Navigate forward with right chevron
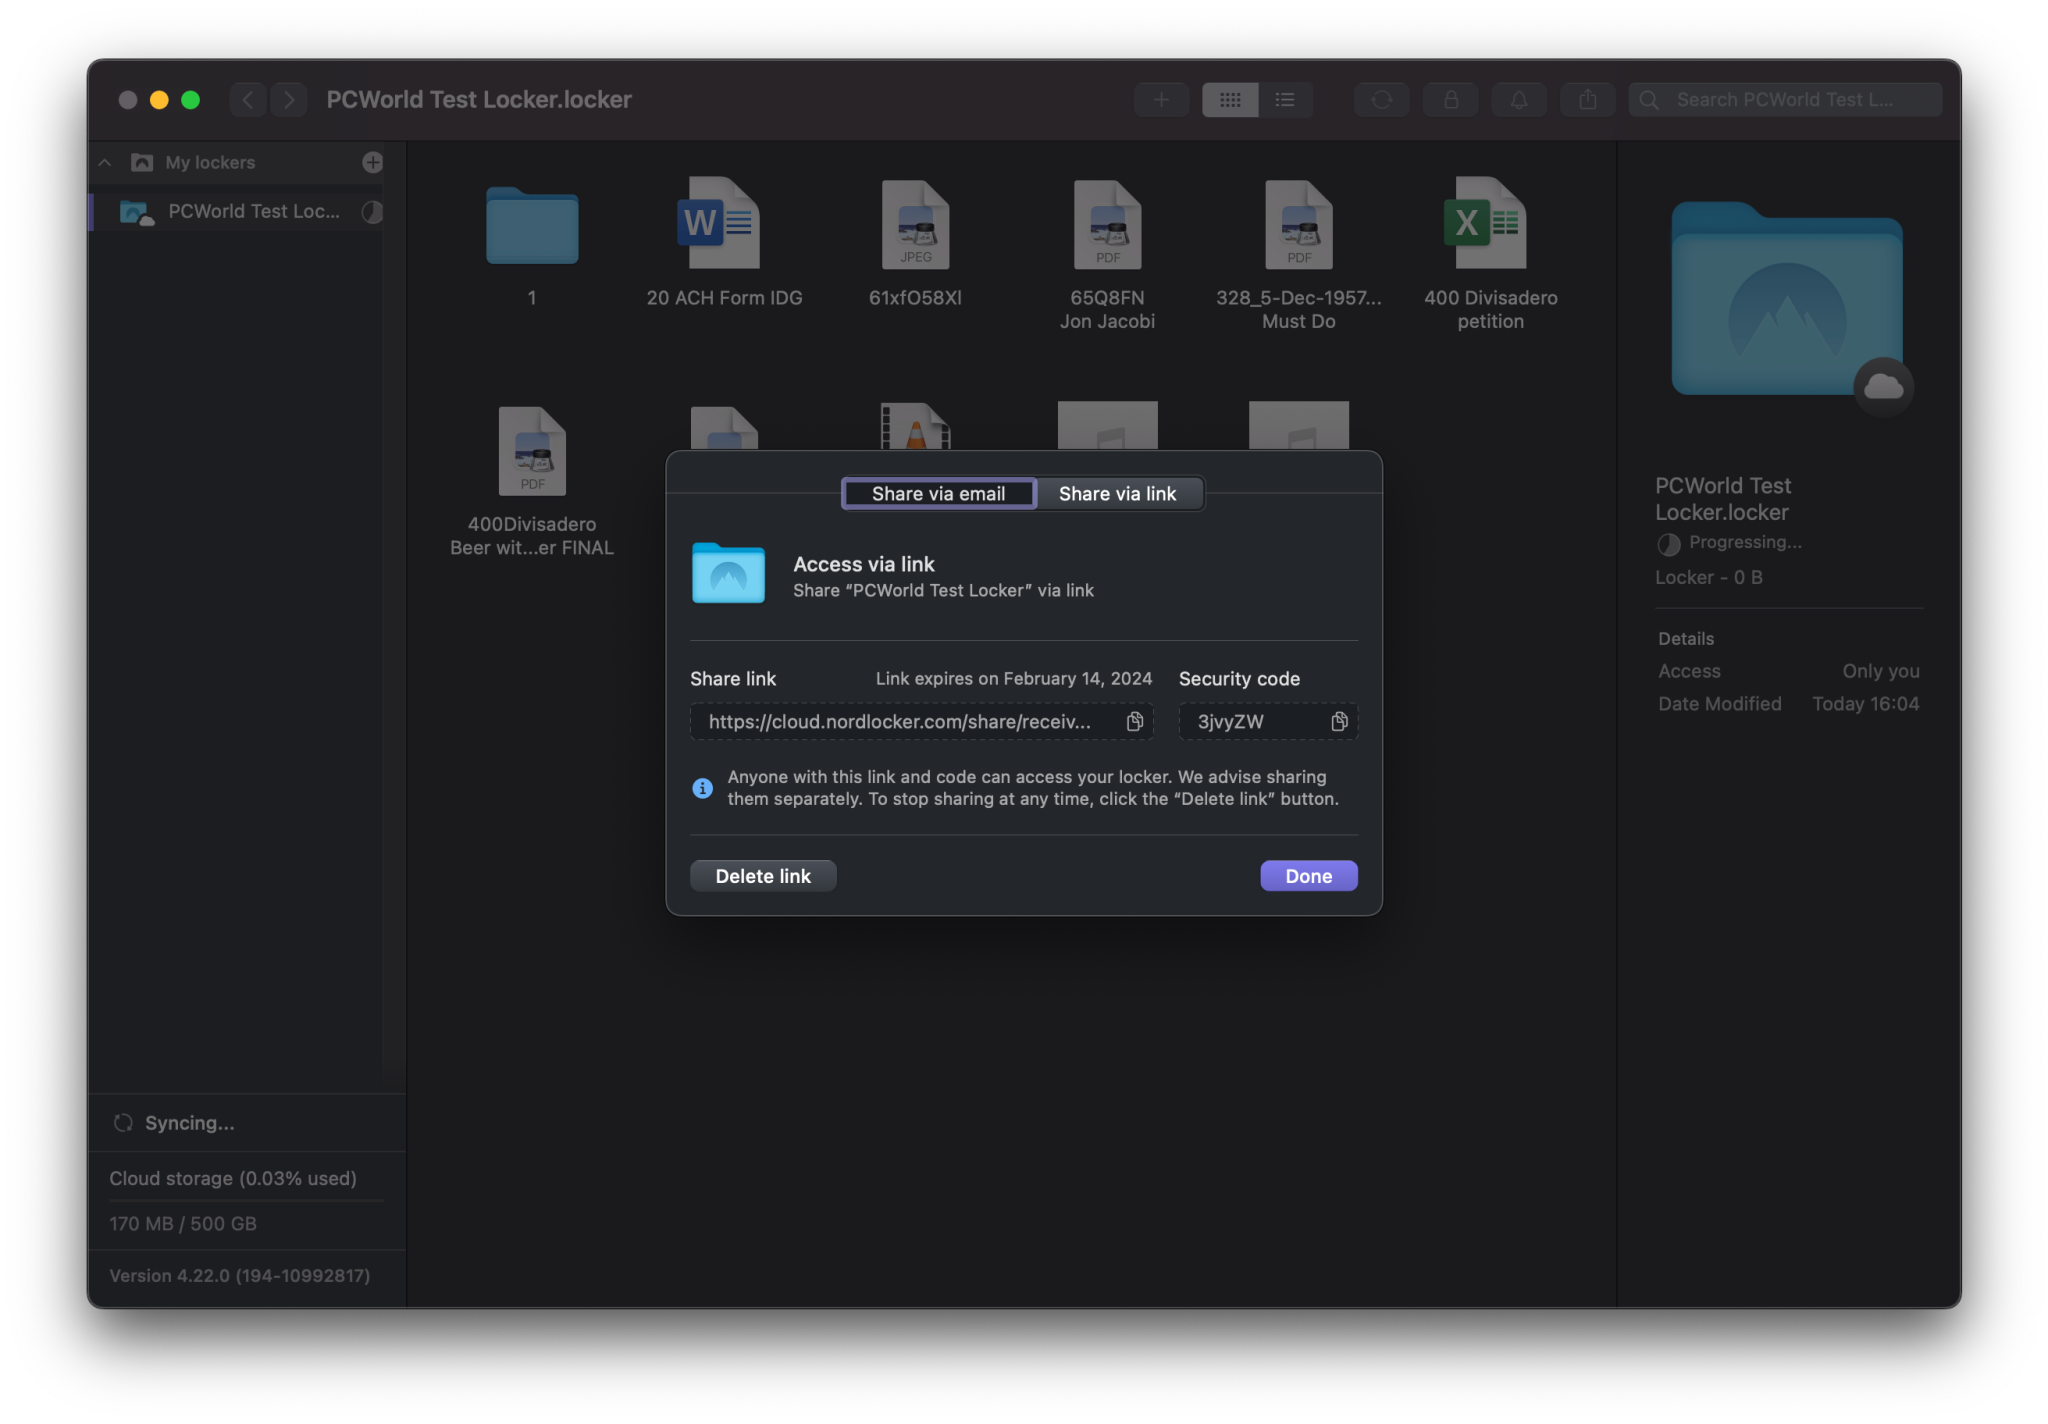Viewport: 2048px width, 1424px height. pos(289,100)
